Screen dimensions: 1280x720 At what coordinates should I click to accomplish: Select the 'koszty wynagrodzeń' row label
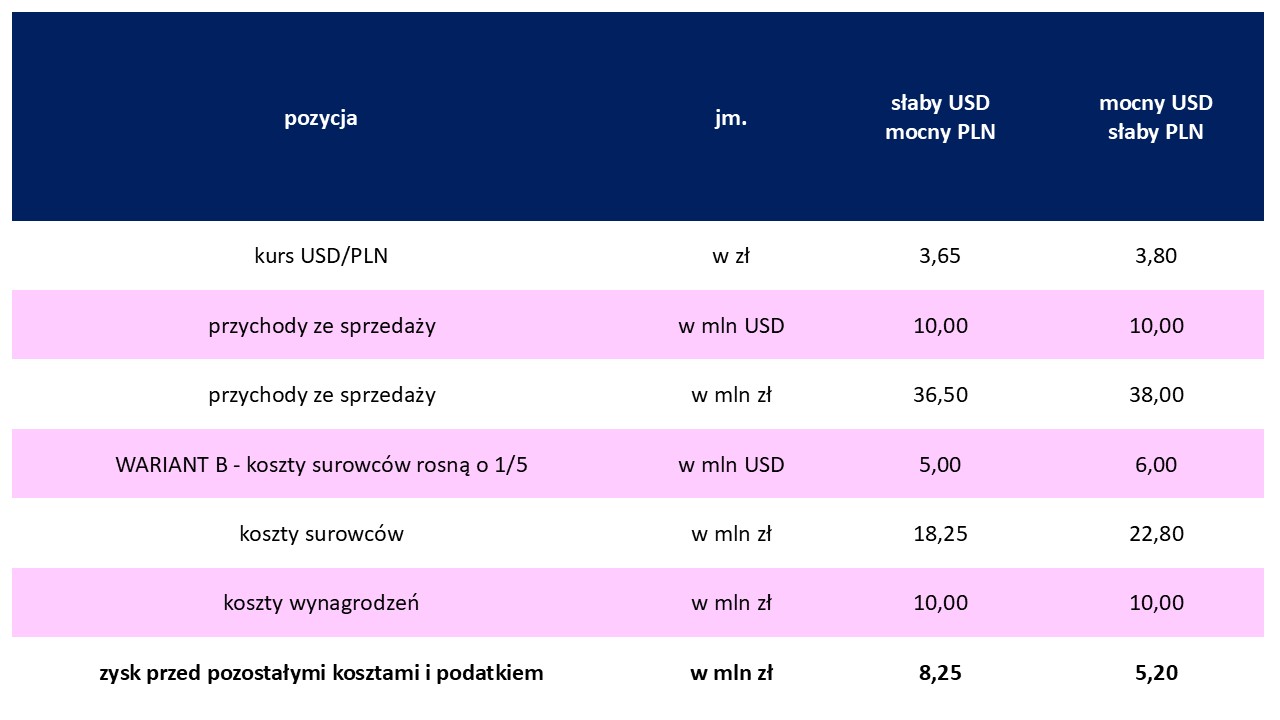click(x=321, y=603)
